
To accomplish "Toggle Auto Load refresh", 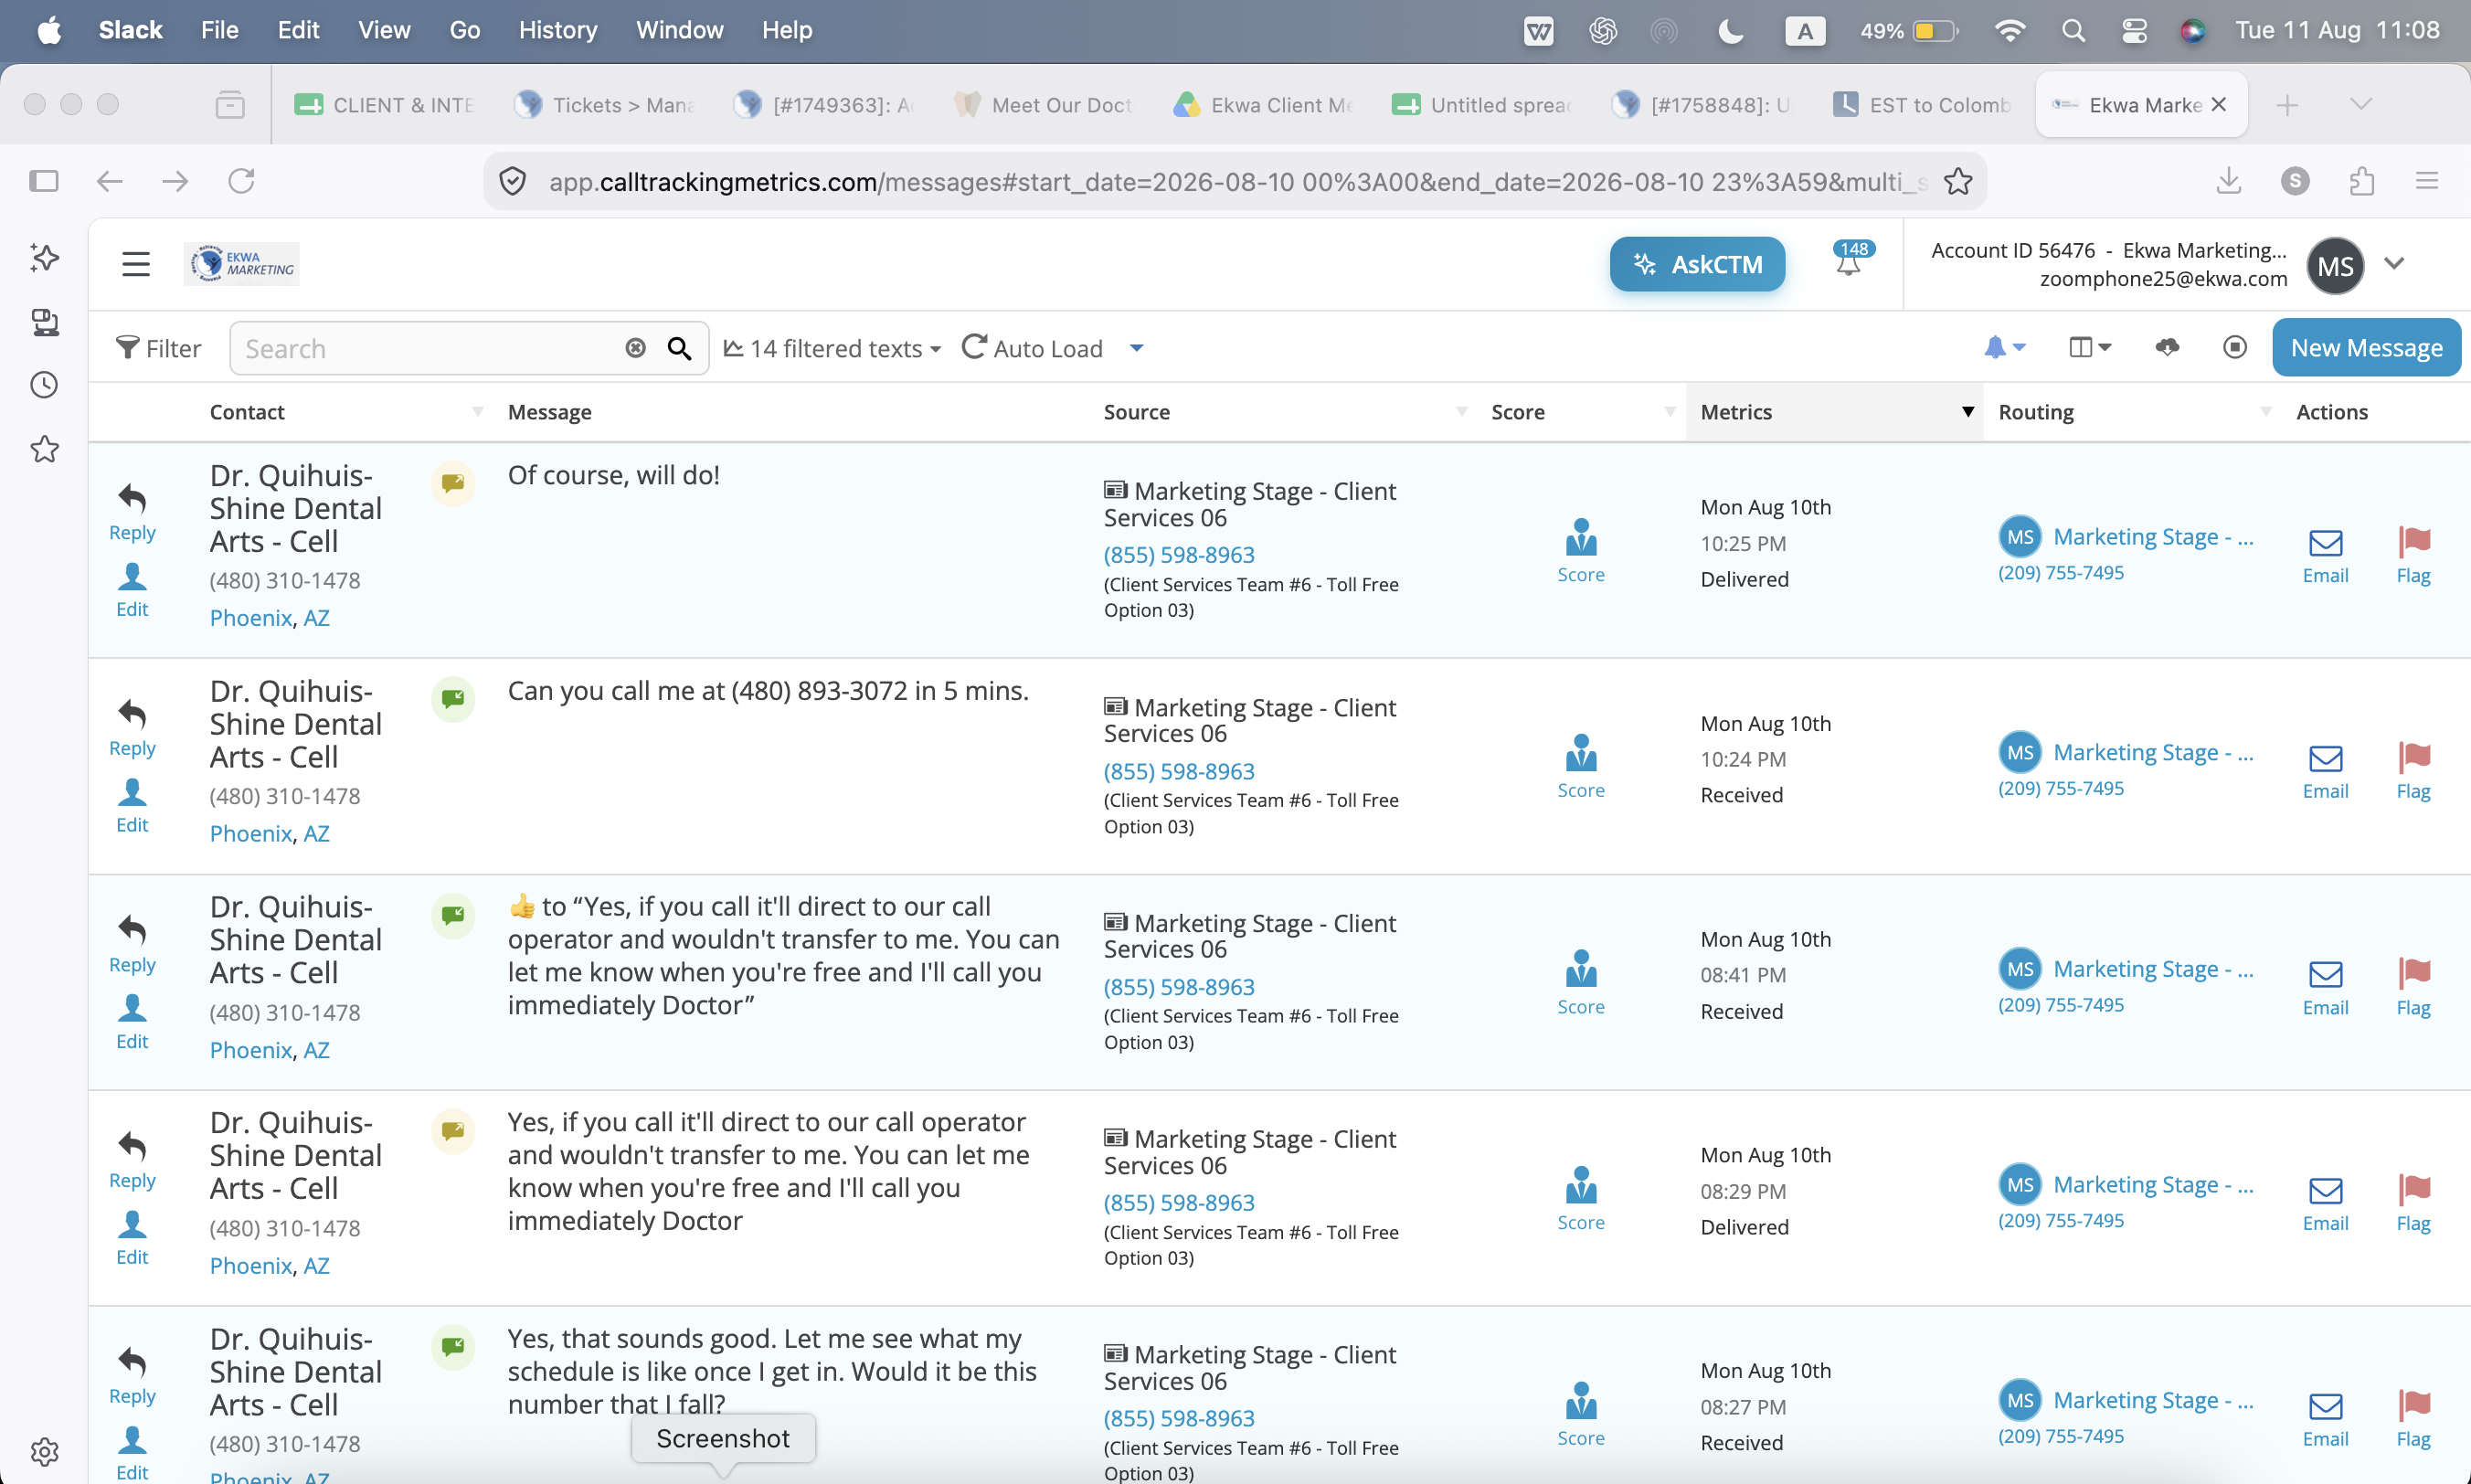I will (1032, 348).
